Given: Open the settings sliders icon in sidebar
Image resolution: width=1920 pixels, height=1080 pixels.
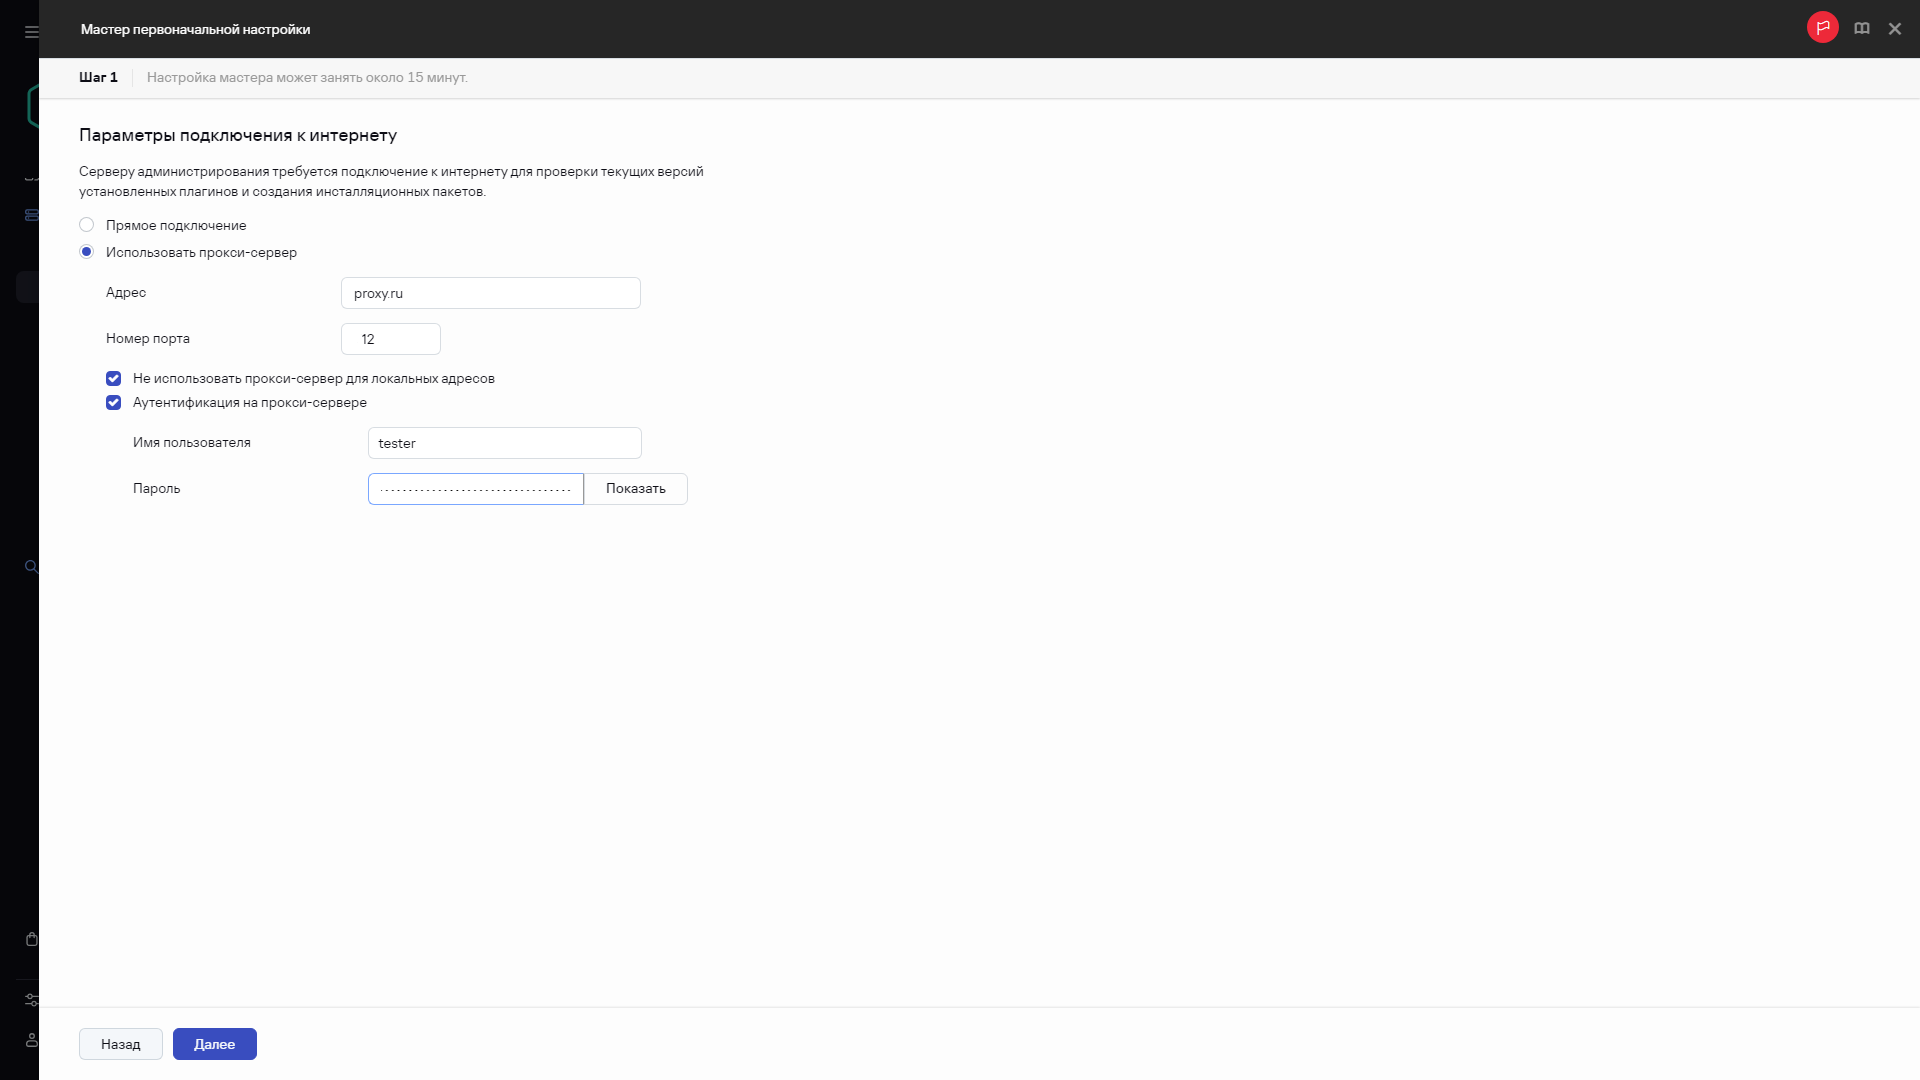Looking at the screenshot, I should coord(31,999).
